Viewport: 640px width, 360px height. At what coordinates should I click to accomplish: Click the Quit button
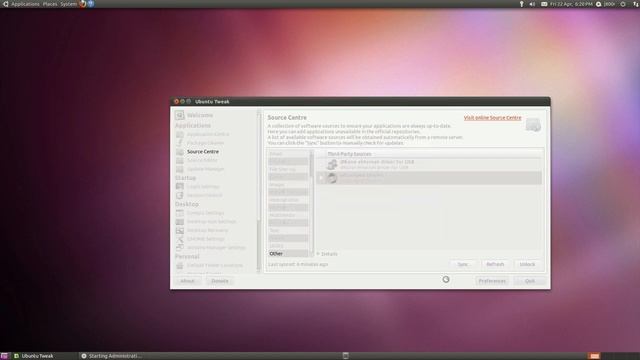[530, 281]
